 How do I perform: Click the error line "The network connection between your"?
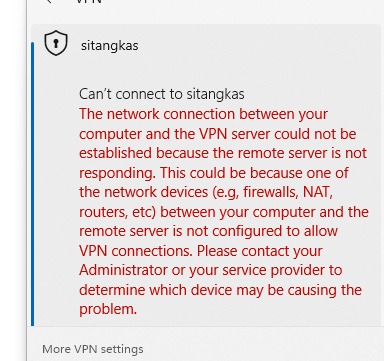point(203,114)
